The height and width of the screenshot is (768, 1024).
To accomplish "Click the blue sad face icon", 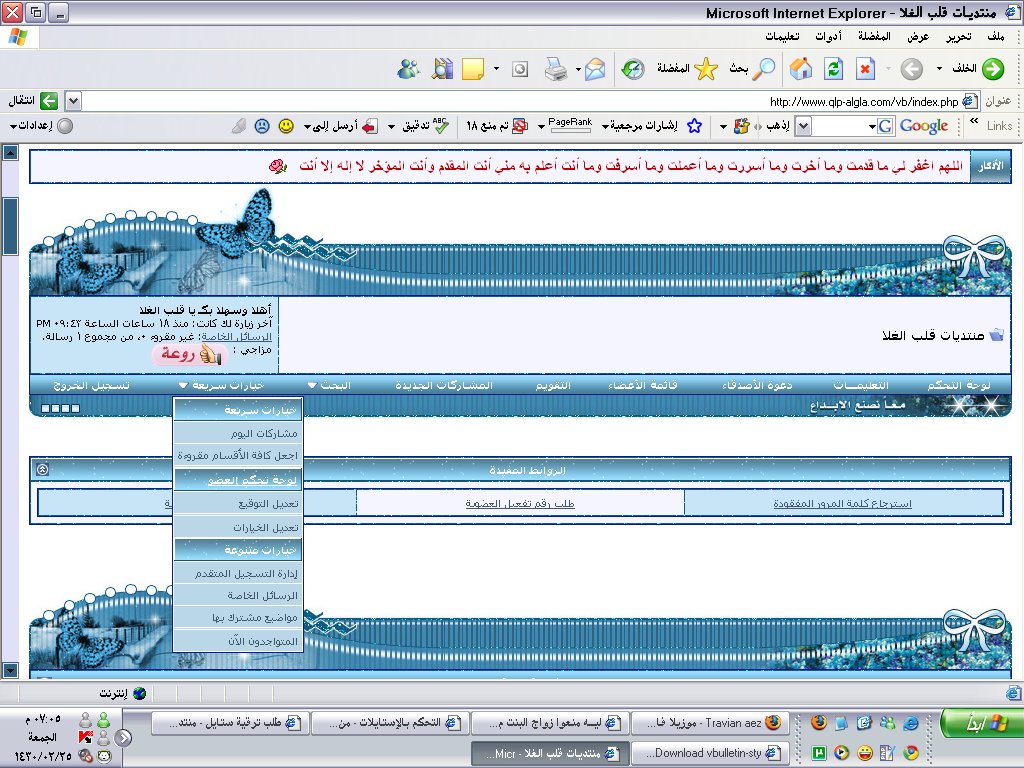I will tap(261, 127).
